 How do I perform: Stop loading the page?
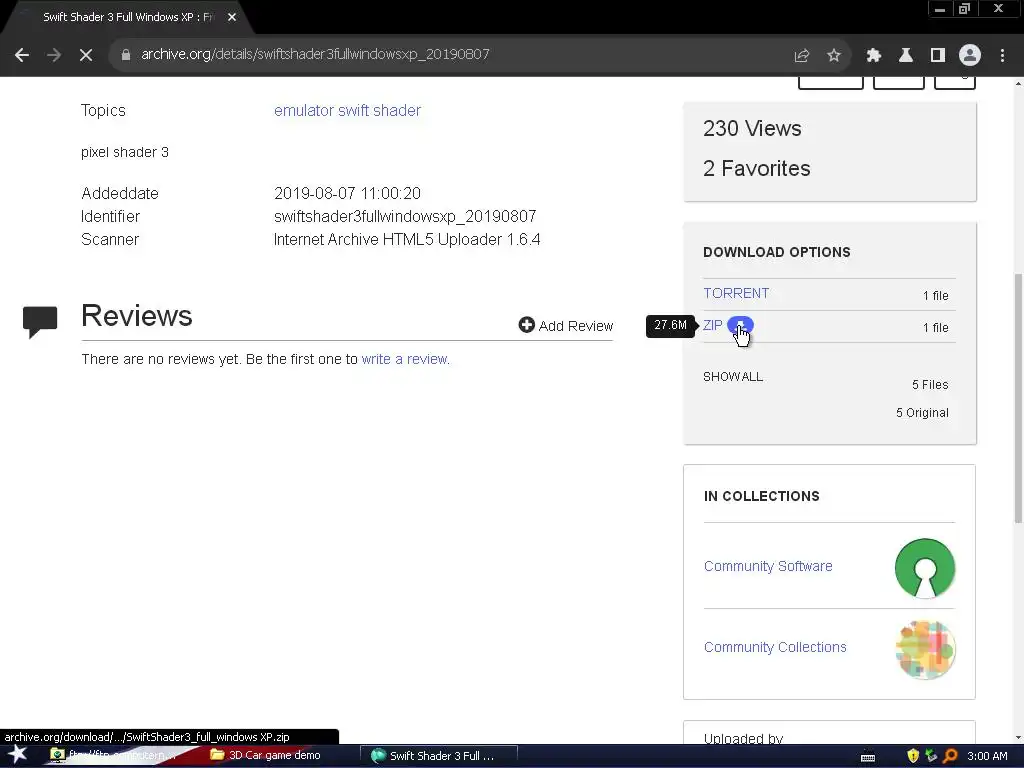pos(86,55)
